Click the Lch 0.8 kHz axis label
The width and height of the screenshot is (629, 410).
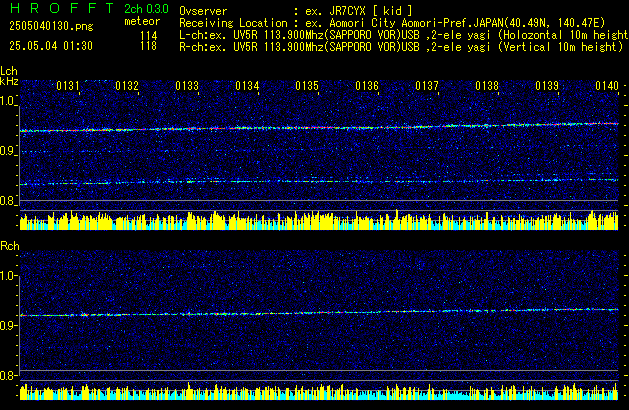coord(8,201)
